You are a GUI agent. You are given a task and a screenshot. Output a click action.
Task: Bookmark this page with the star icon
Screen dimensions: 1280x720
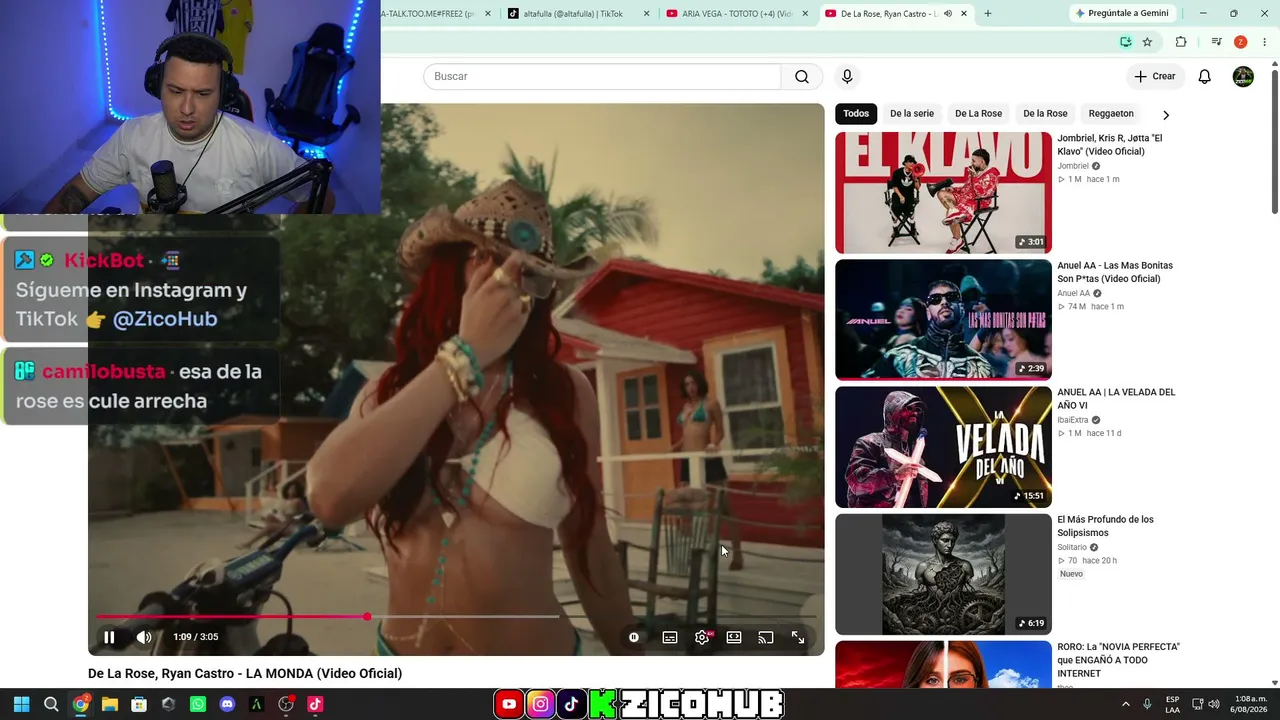[x=1147, y=42]
